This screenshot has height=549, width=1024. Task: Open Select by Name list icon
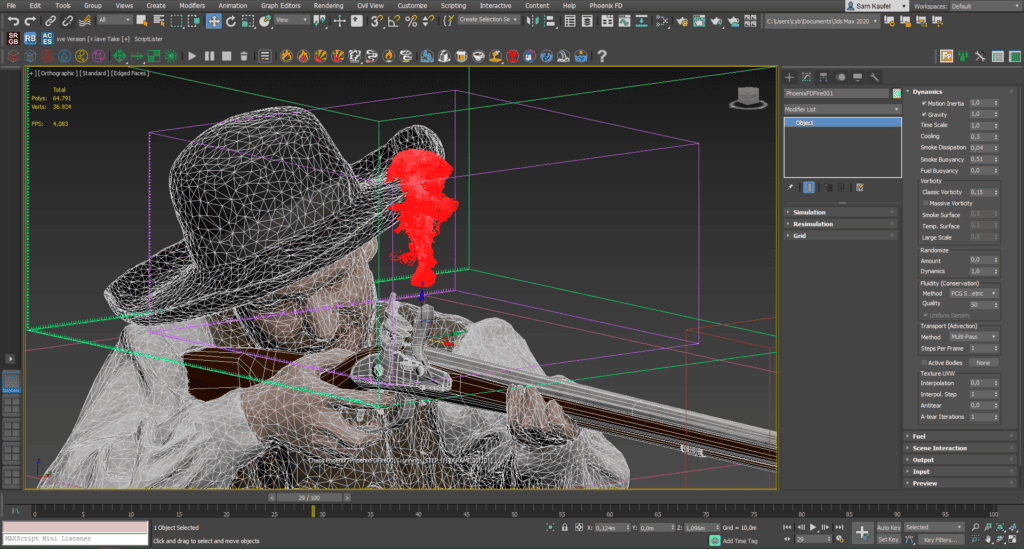(x=159, y=22)
